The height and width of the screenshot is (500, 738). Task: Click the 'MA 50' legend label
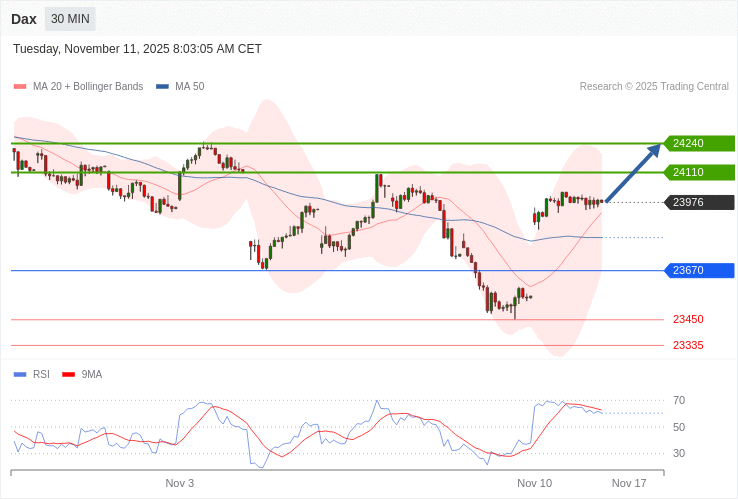190,87
